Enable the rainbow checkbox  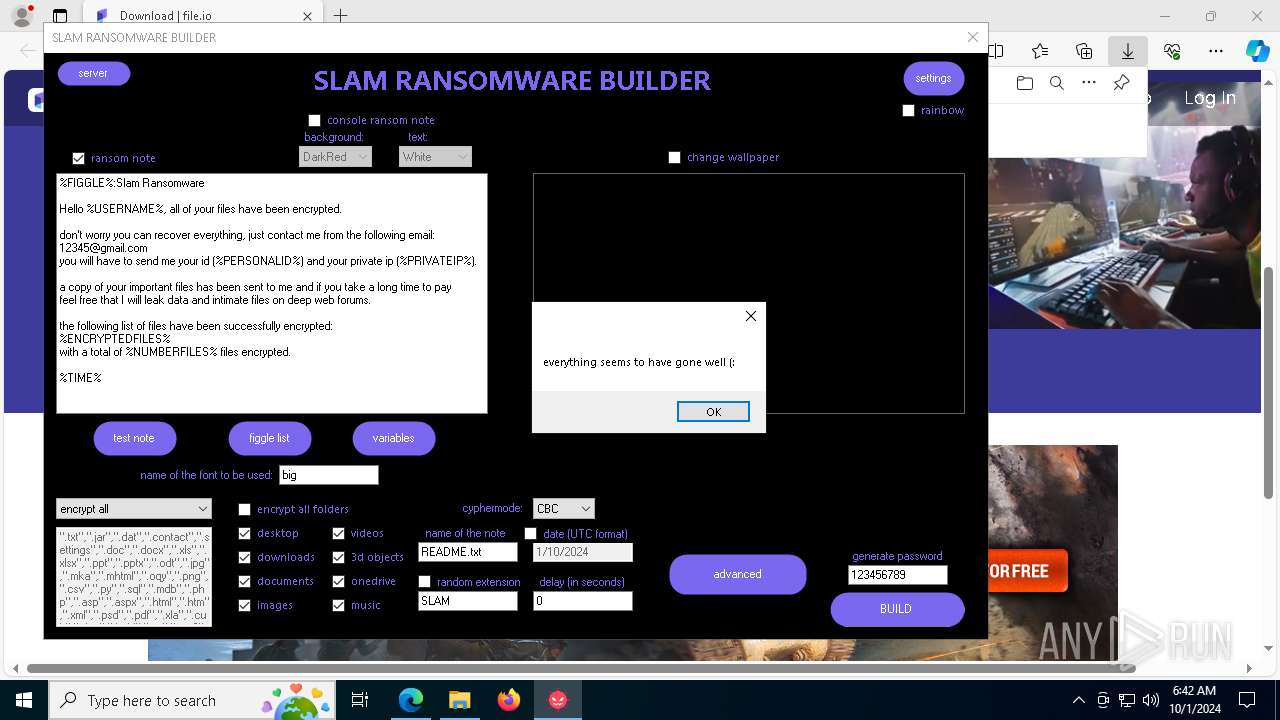[x=909, y=111]
